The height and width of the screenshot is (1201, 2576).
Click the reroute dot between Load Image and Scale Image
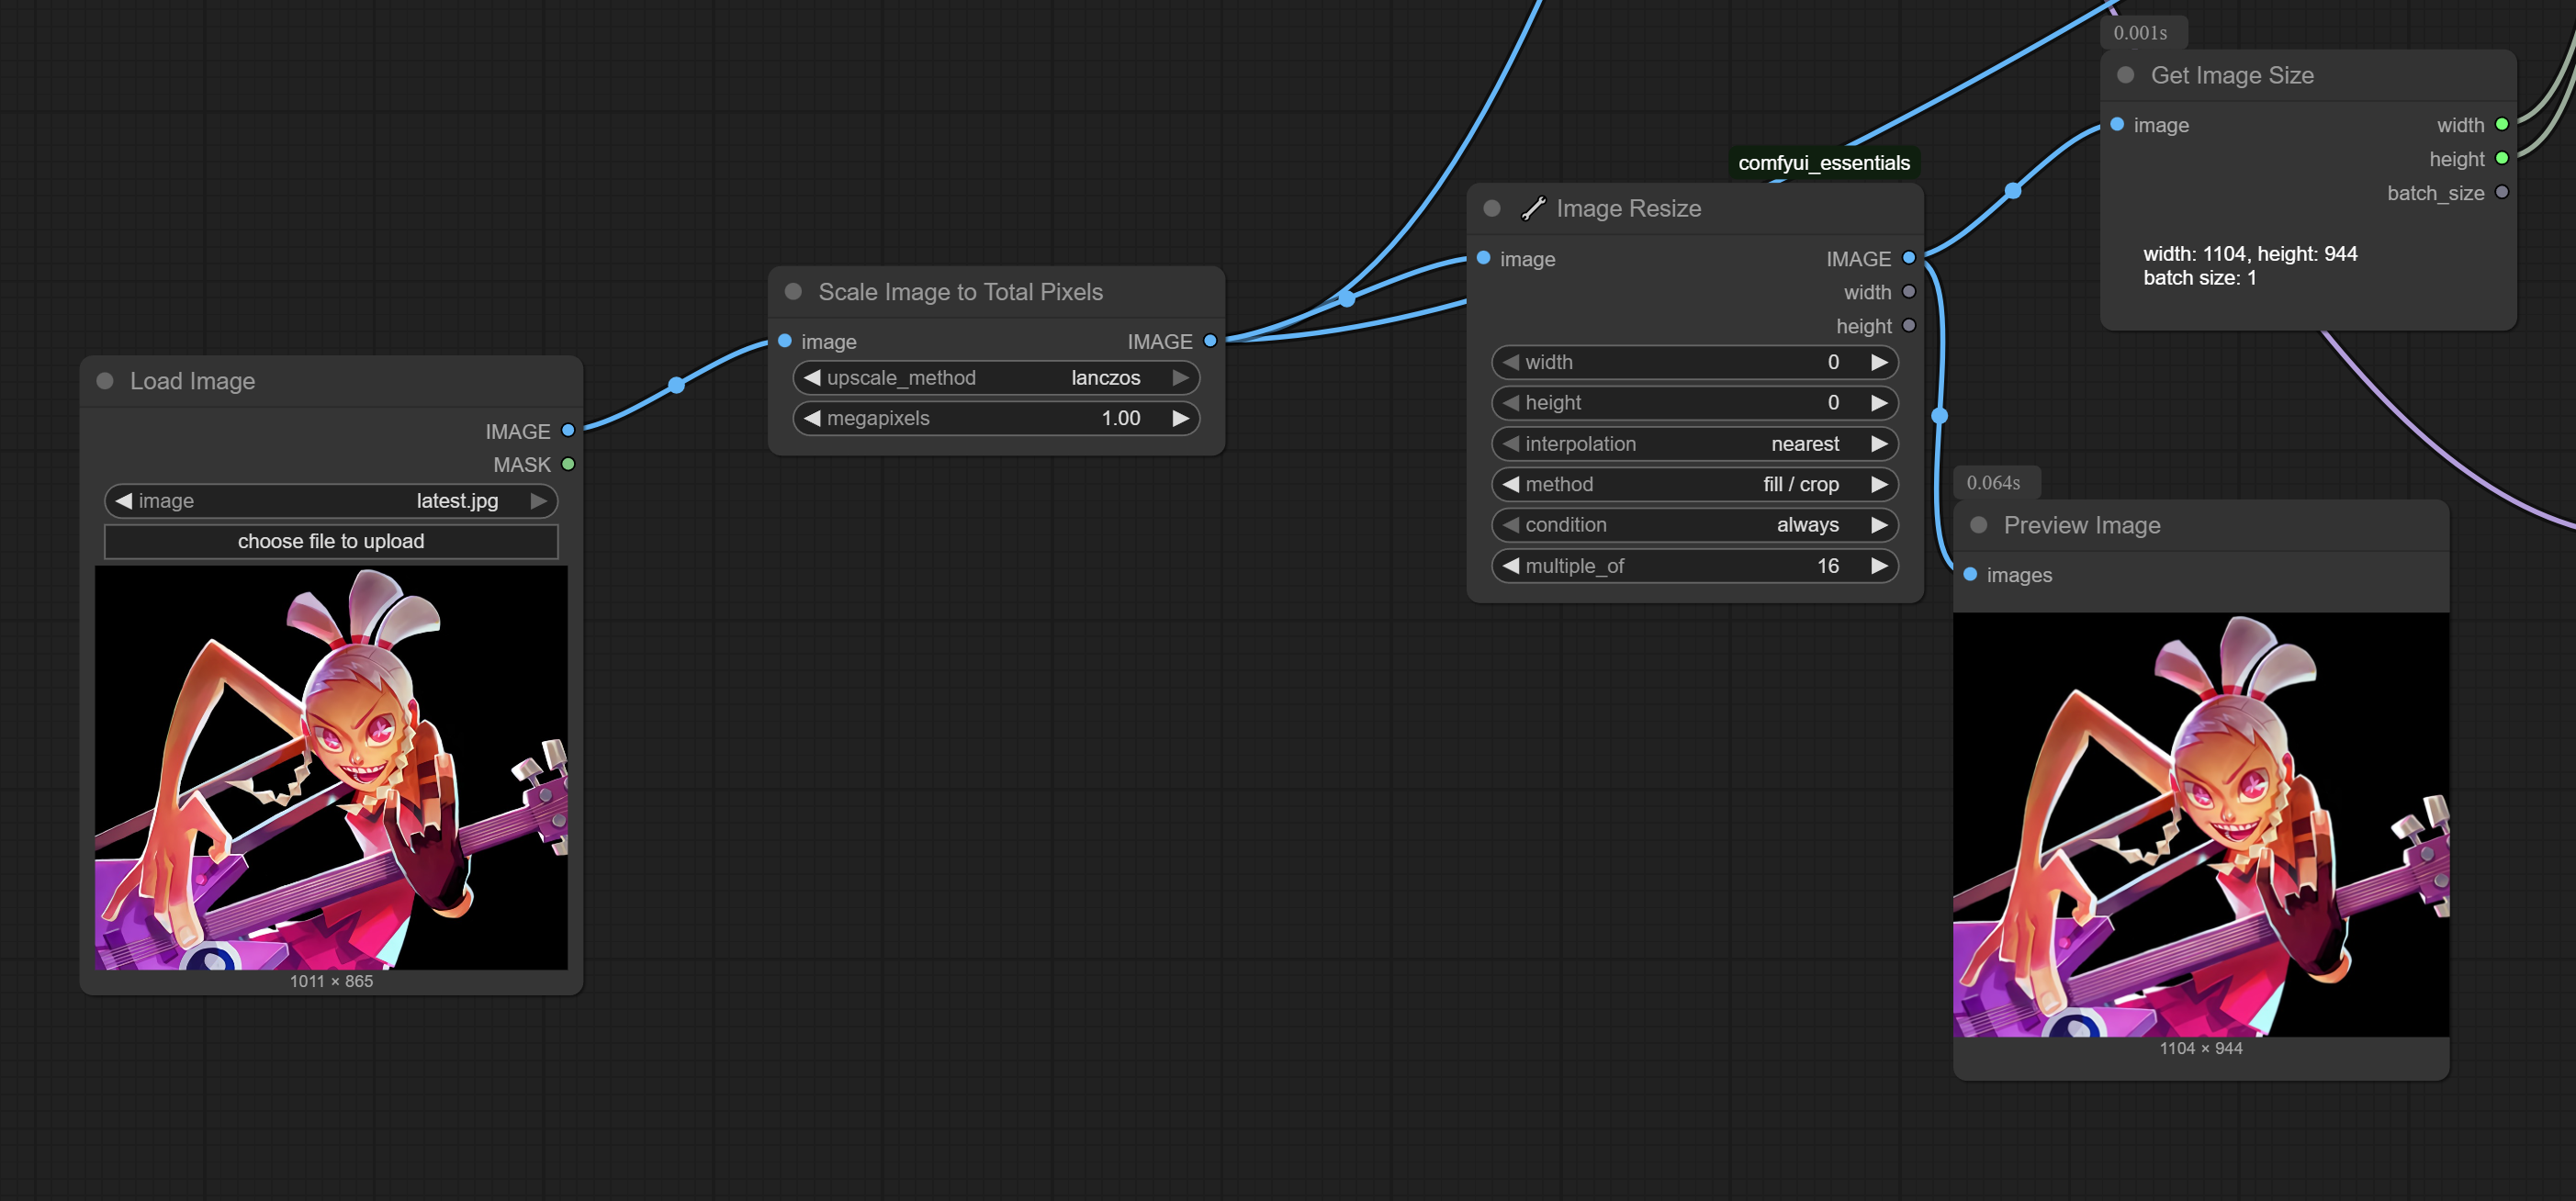677,385
